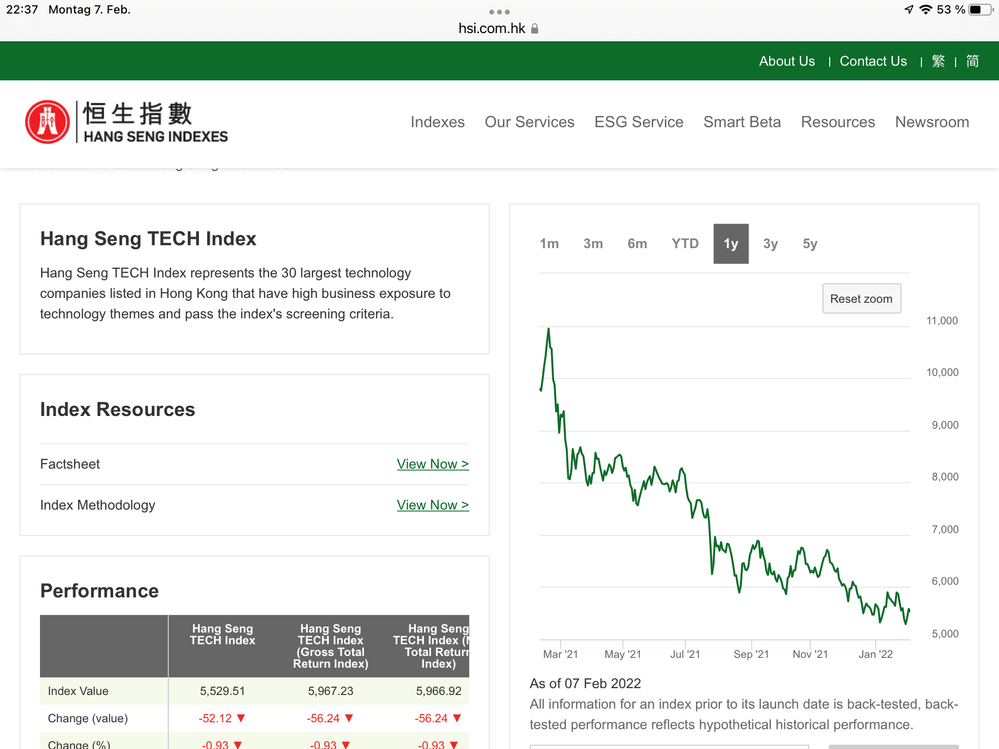Image resolution: width=999 pixels, height=749 pixels.
Task: Open the About Us page
Action: coord(787,61)
